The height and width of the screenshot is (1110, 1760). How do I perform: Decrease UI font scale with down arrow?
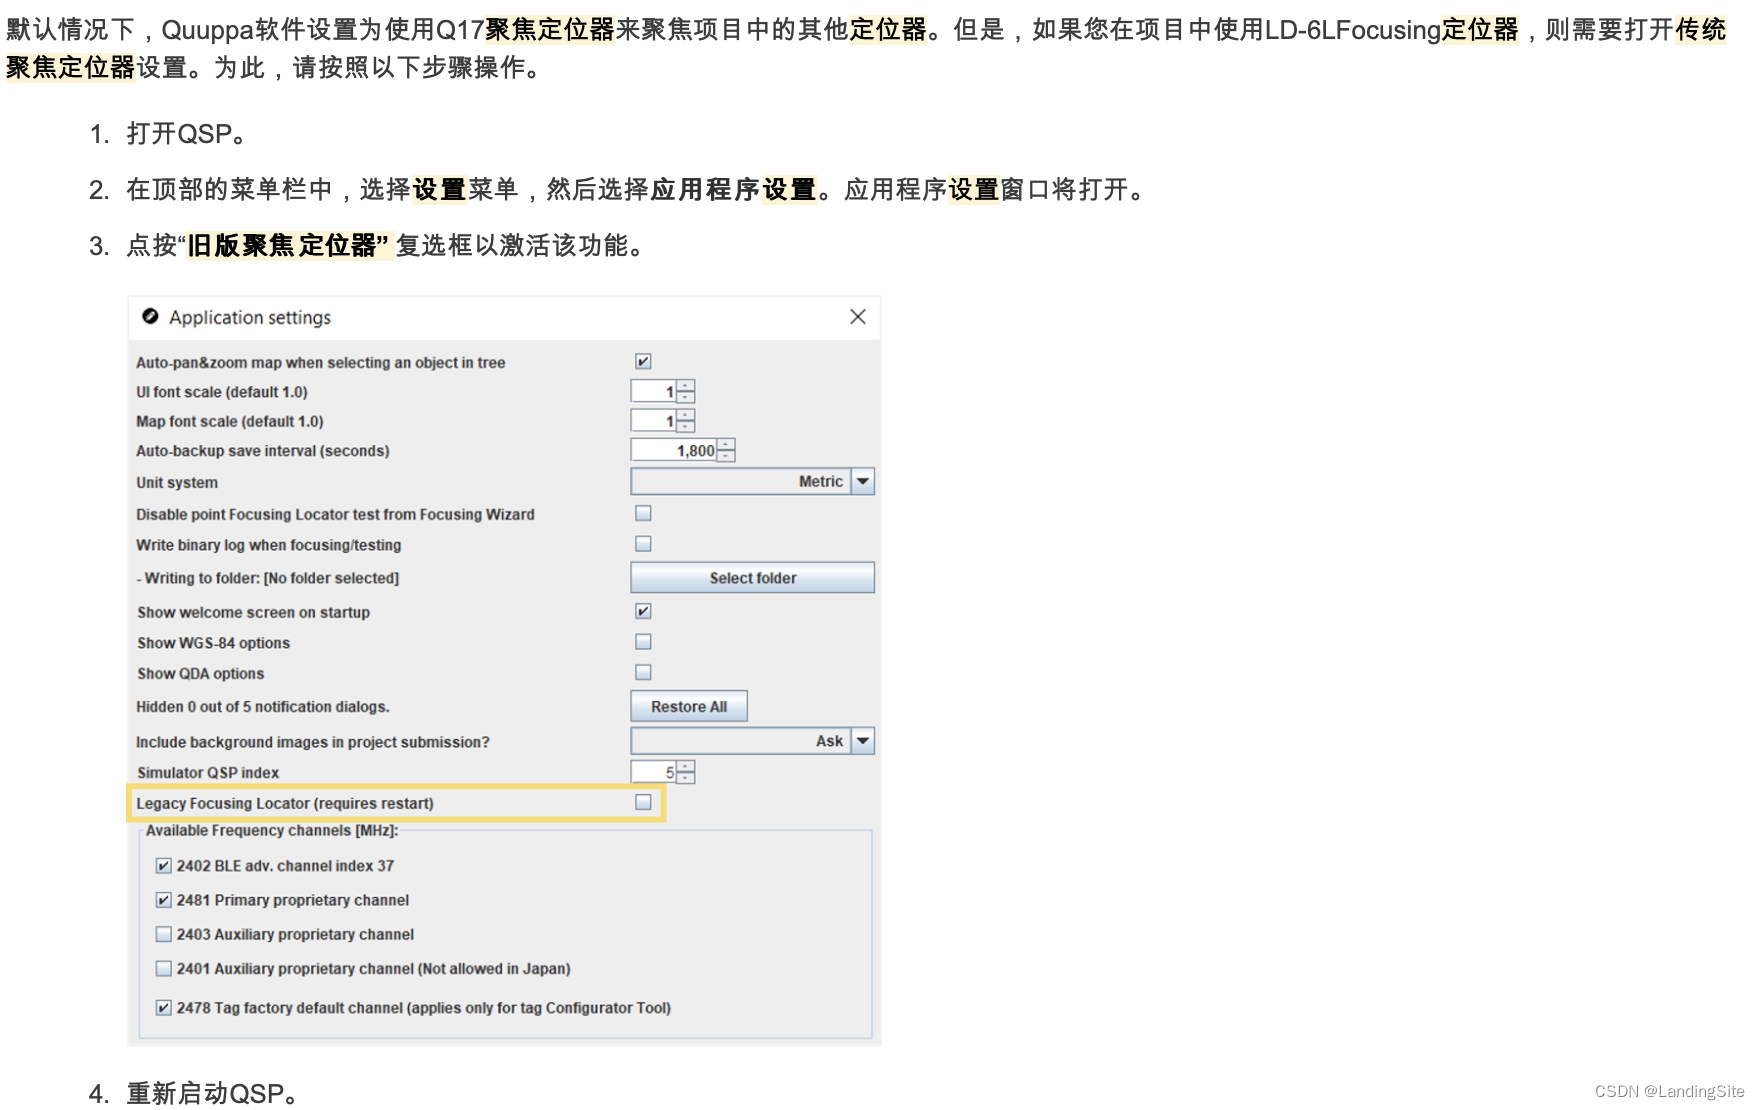(685, 398)
